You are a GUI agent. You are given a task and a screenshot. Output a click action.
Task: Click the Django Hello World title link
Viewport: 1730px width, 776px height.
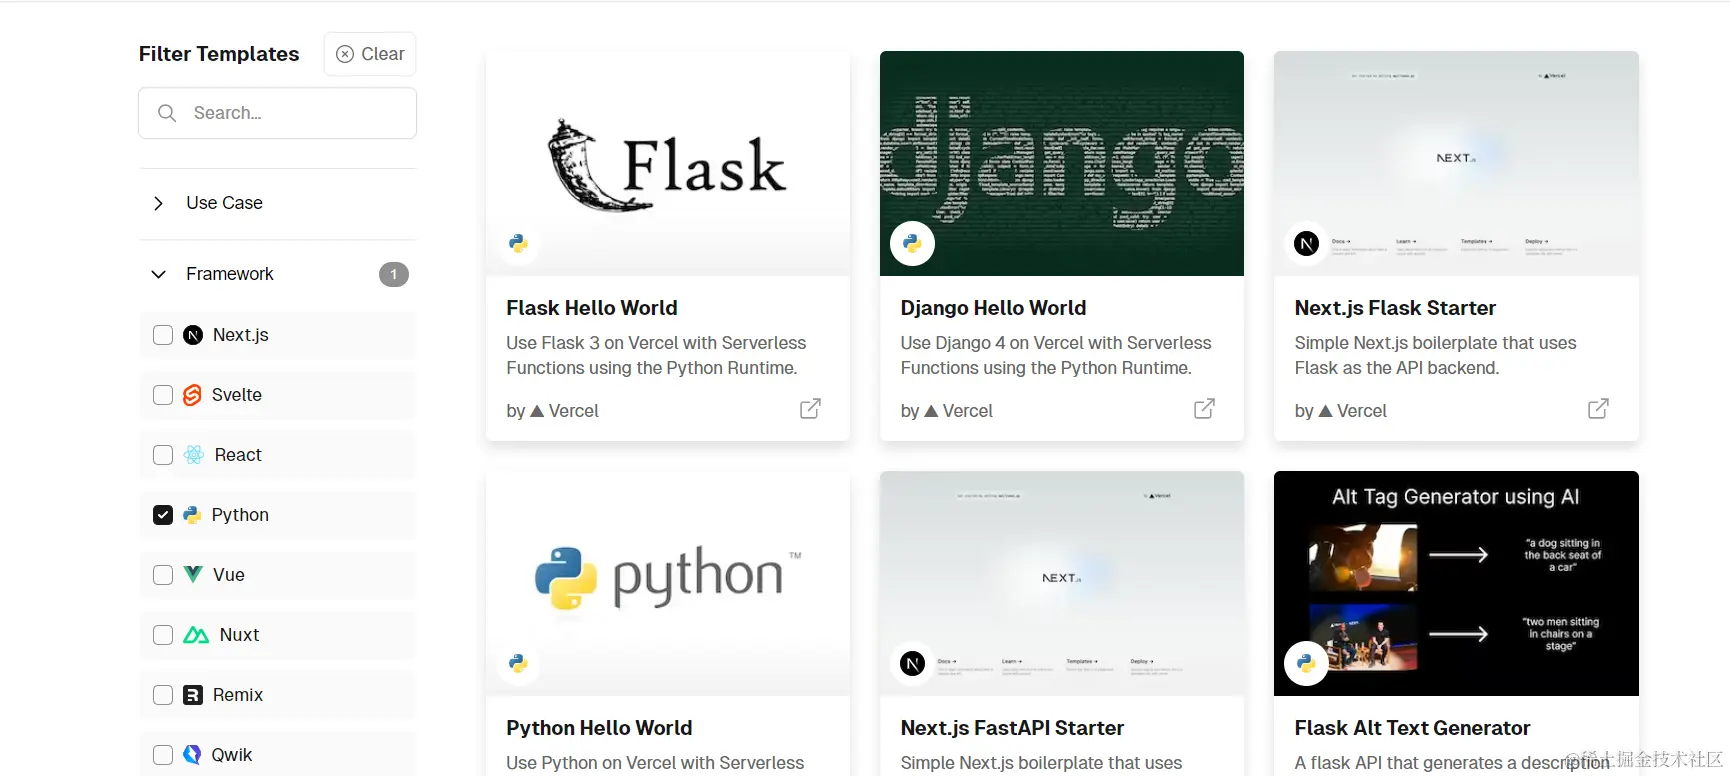pyautogui.click(x=993, y=308)
